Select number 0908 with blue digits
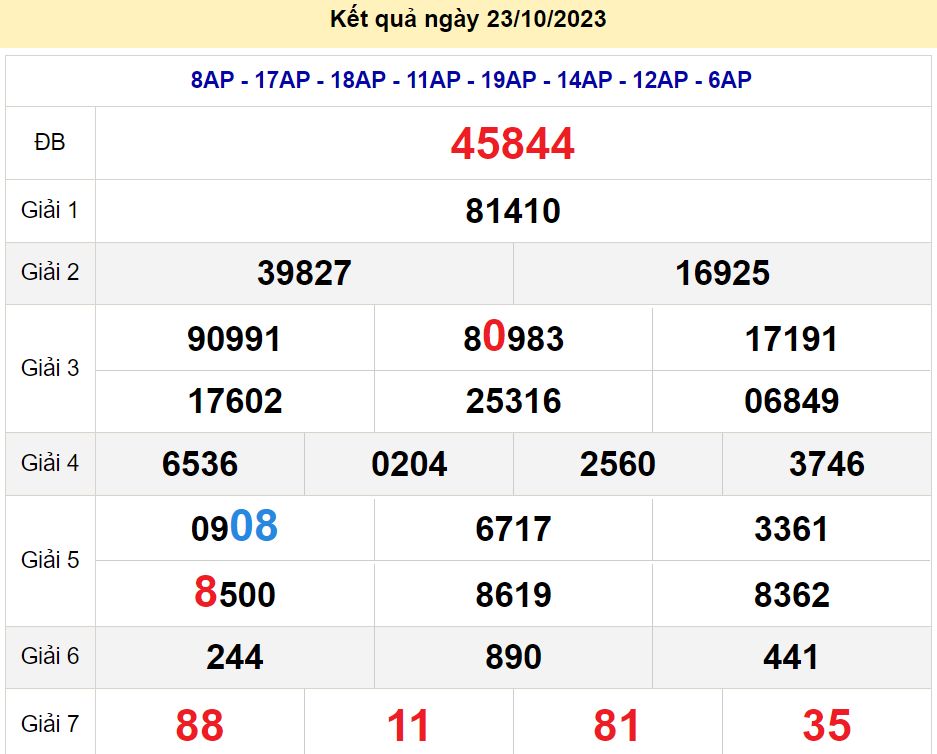Viewport: 937px width, 754px height. click(234, 527)
